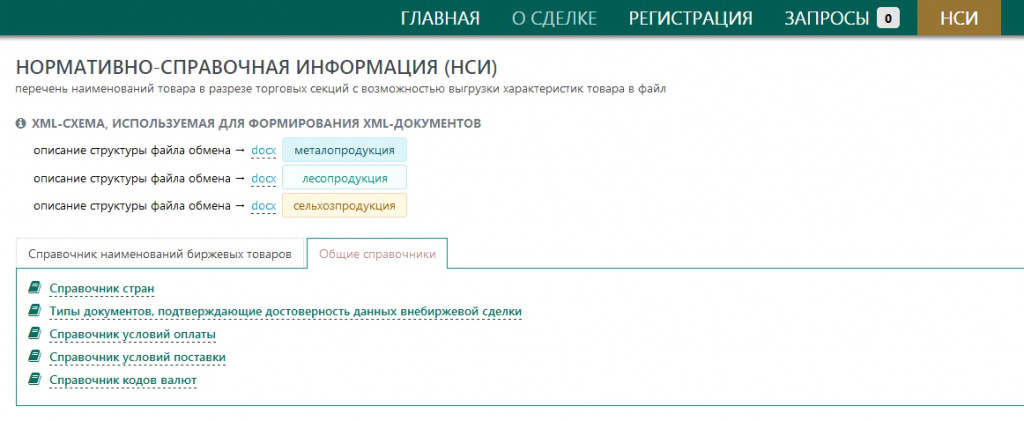Image resolution: width=1024 pixels, height=421 pixels.
Task: Go to О СДЕЛКЕ page
Action: [x=554, y=18]
